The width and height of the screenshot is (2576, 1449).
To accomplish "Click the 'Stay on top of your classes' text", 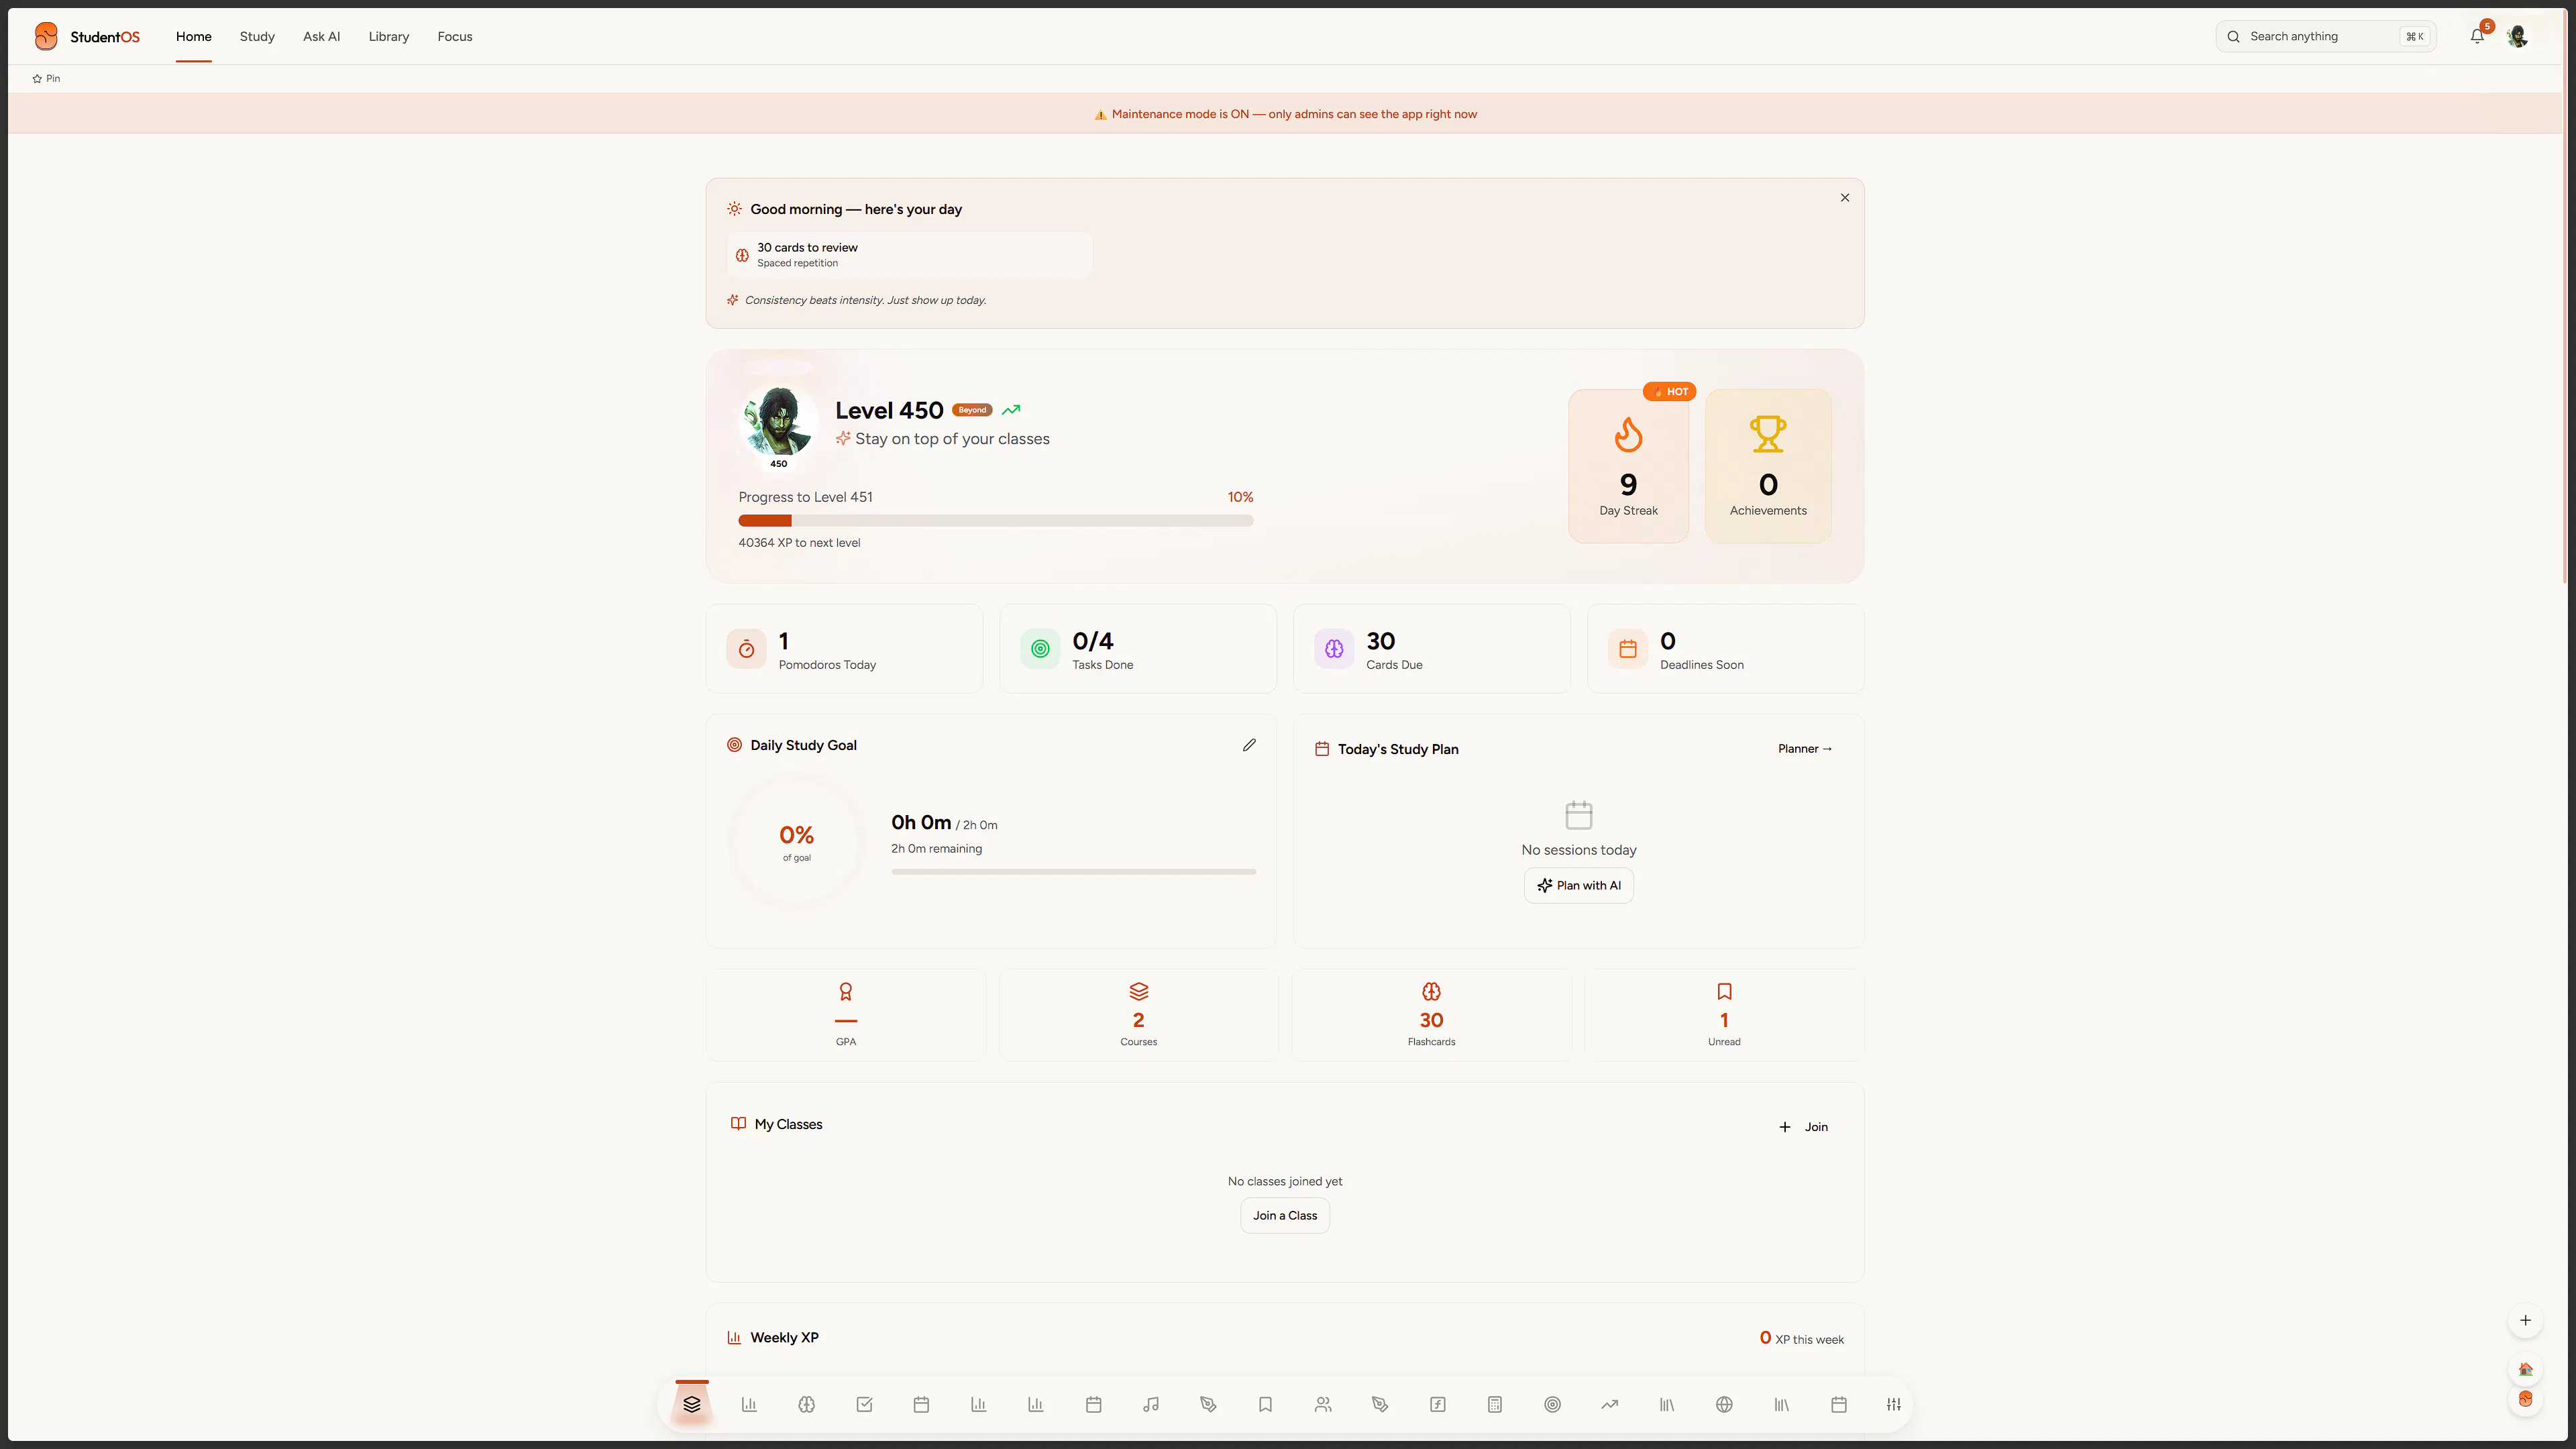I will [x=952, y=439].
